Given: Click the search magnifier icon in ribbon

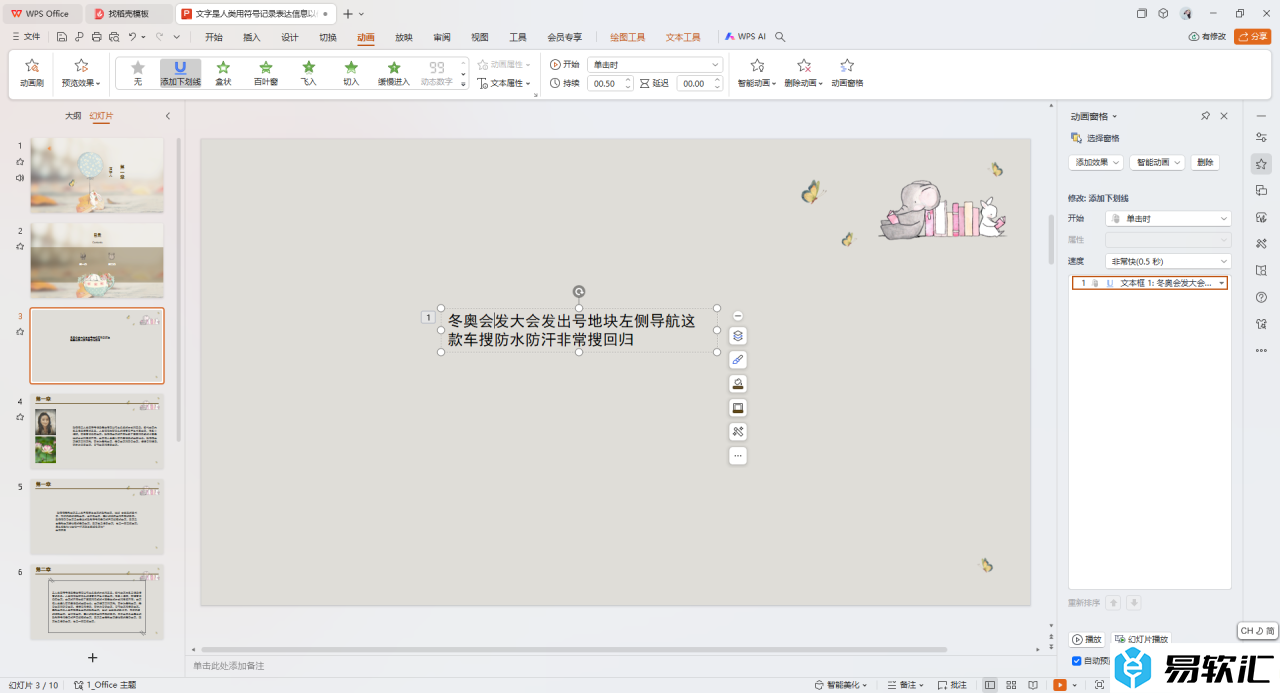Looking at the screenshot, I should pos(781,37).
